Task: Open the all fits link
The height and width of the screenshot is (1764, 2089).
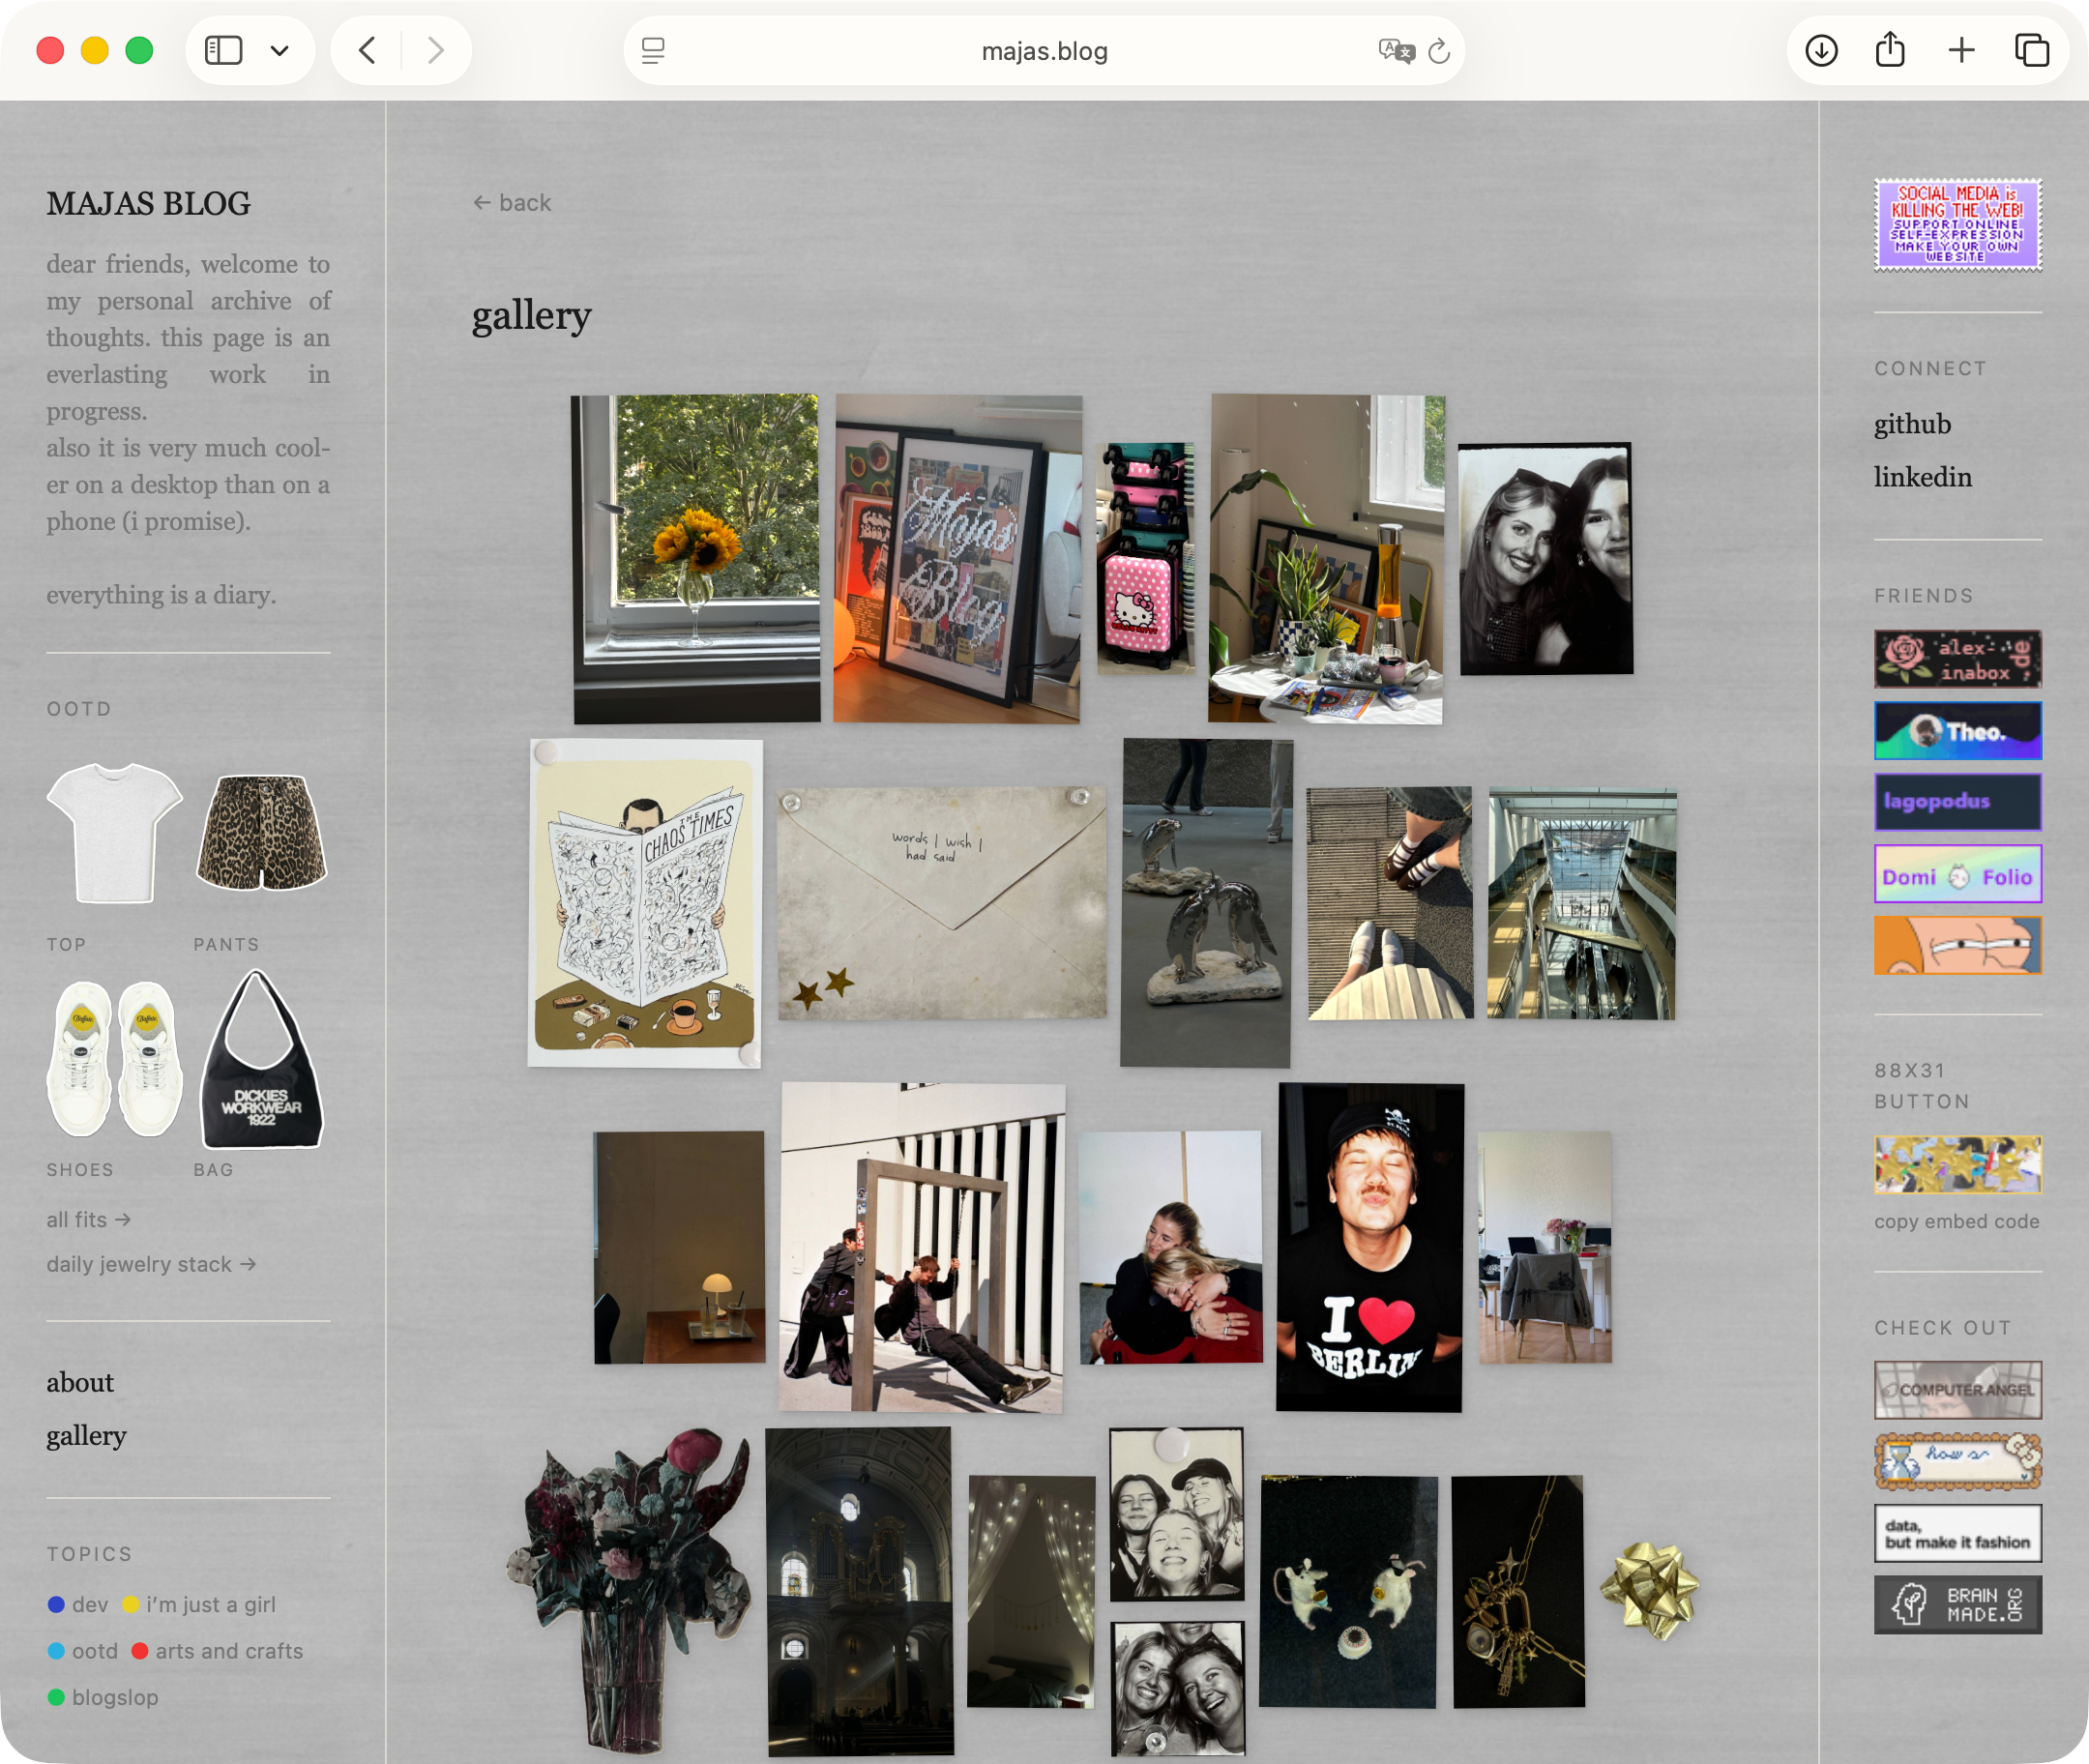Action: click(89, 1220)
